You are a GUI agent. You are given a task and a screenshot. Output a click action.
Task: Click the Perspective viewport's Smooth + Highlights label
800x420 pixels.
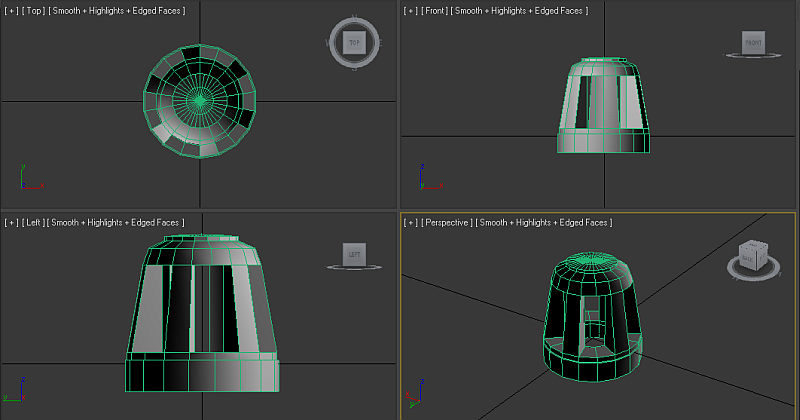pyautogui.click(x=544, y=222)
